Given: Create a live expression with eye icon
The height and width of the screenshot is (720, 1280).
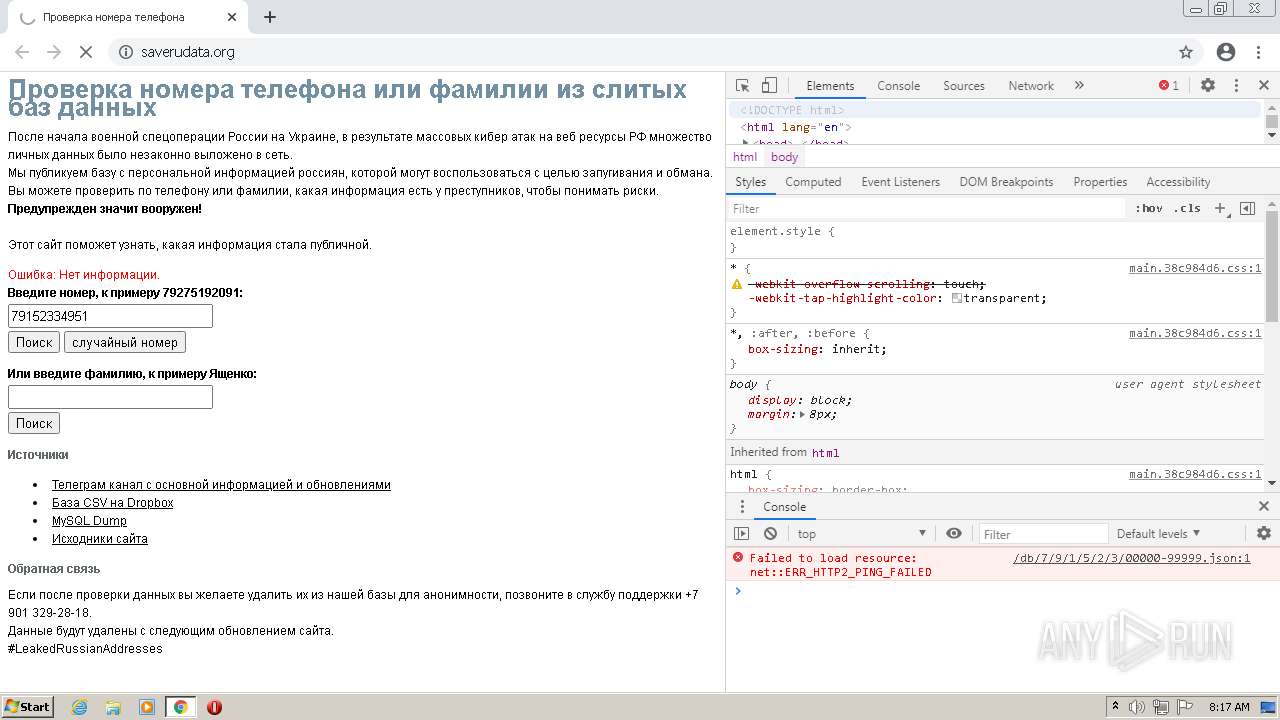Looking at the screenshot, I should tap(954, 534).
